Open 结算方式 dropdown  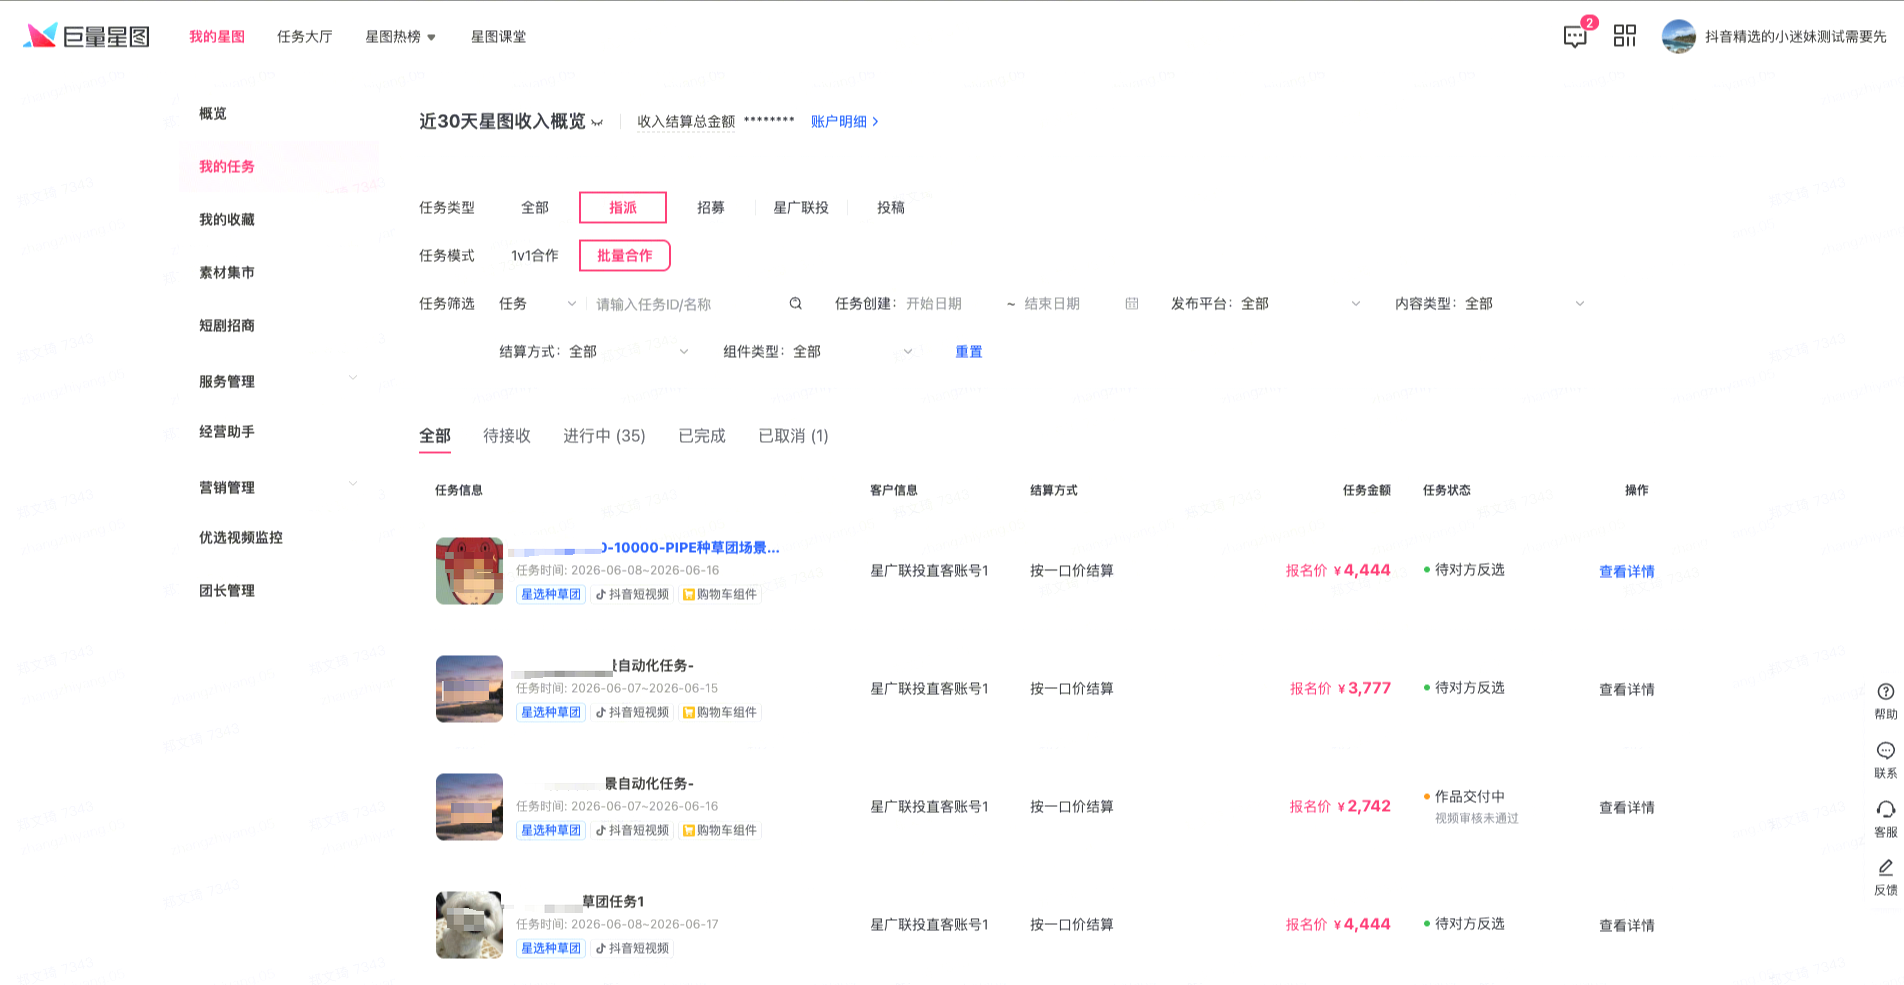click(x=594, y=351)
